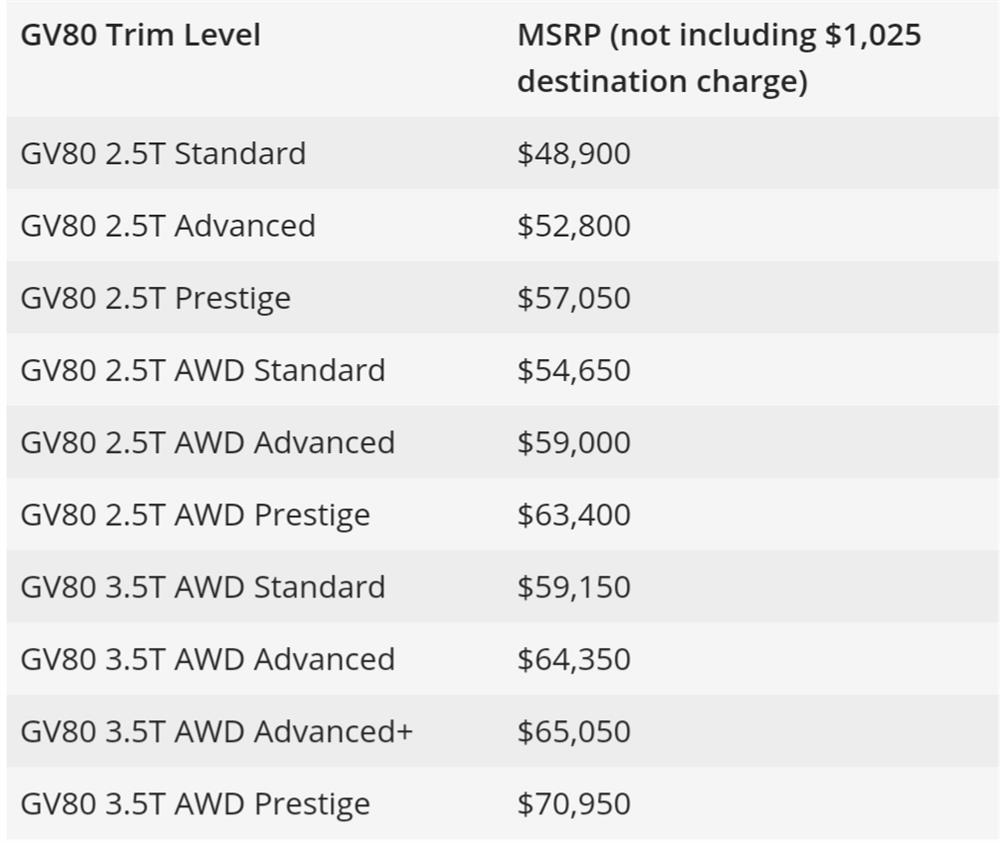This screenshot has height=843, width=1000.
Task: Select GV80 2.5T AWD Advanced label
Action: [208, 443]
